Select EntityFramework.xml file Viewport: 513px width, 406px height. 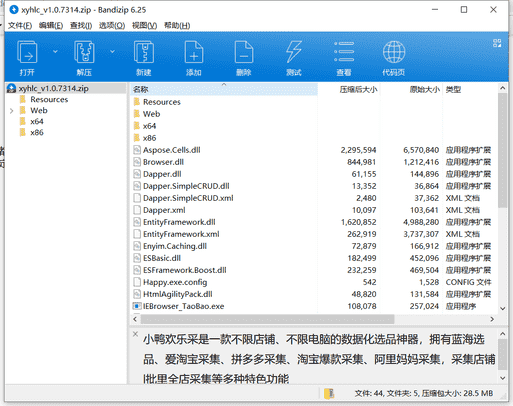click(181, 234)
